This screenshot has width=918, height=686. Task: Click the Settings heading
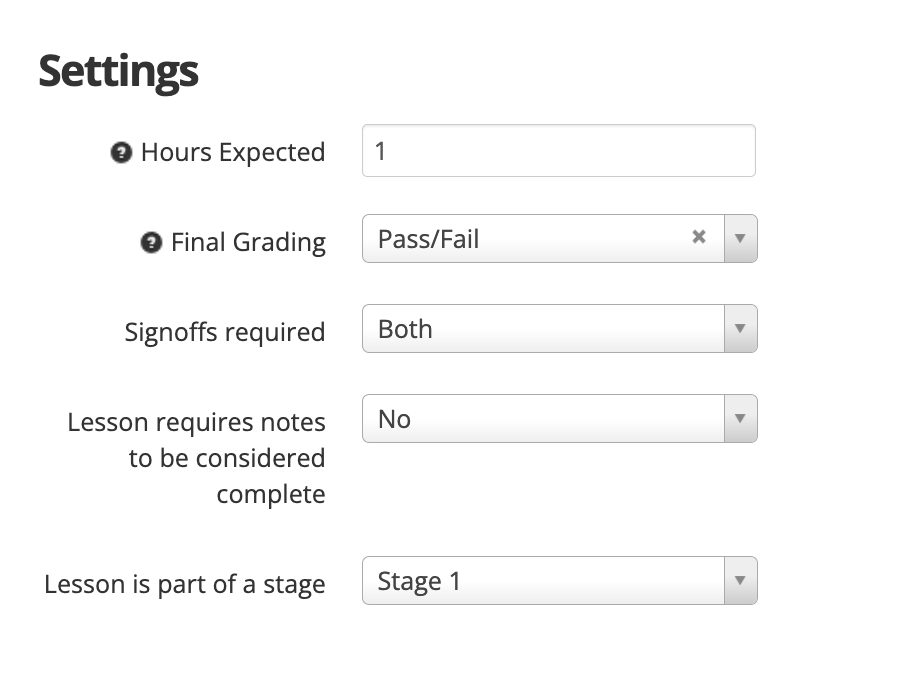(x=118, y=71)
